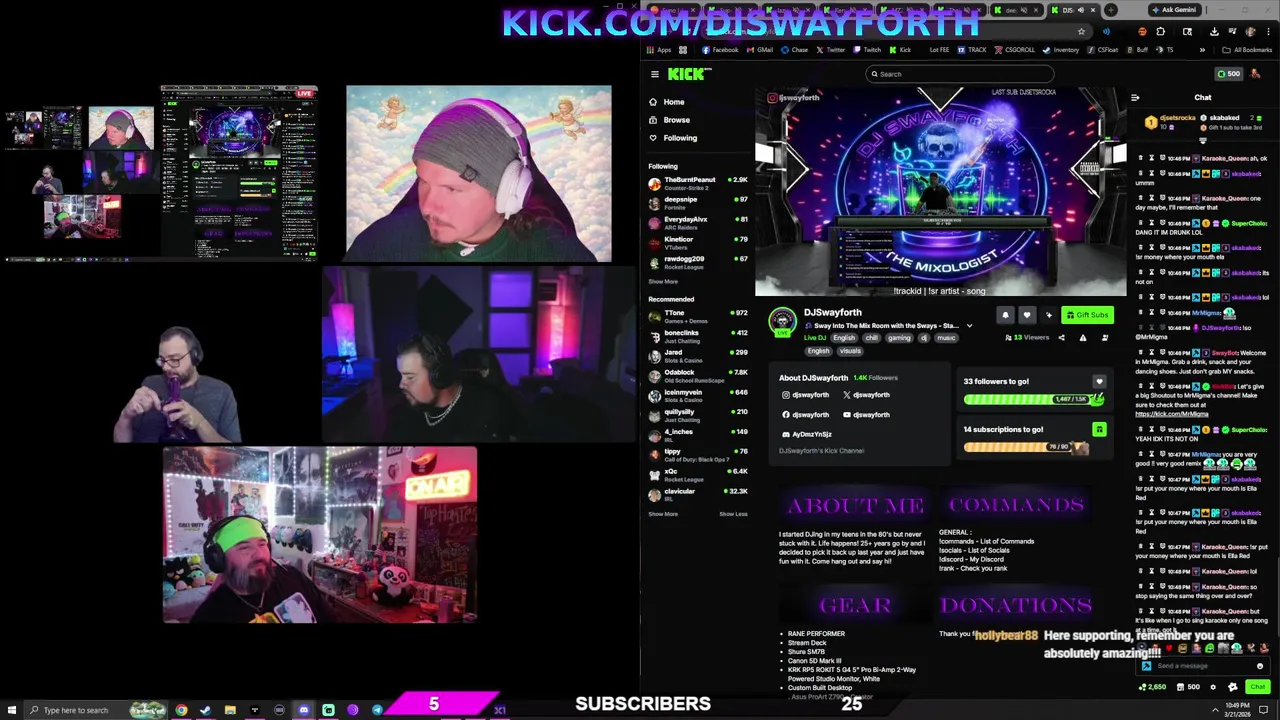Open djswayforth YouTube link
Screen dimensions: 1280x720
[866, 415]
